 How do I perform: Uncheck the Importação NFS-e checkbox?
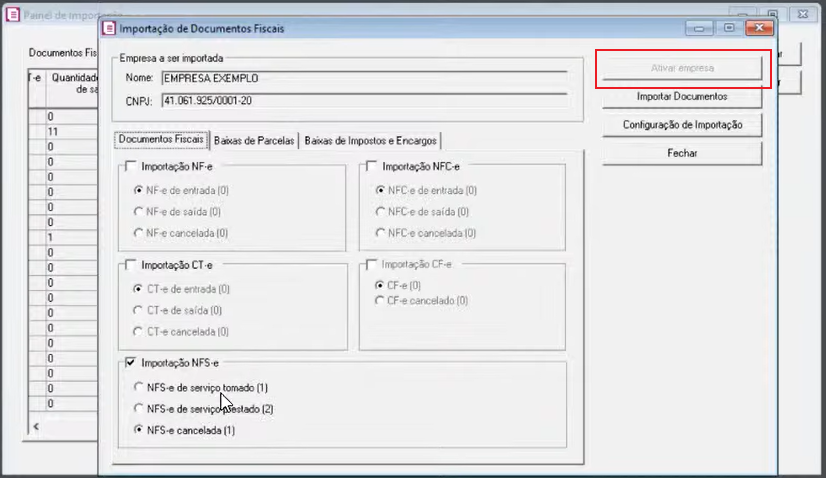132,363
